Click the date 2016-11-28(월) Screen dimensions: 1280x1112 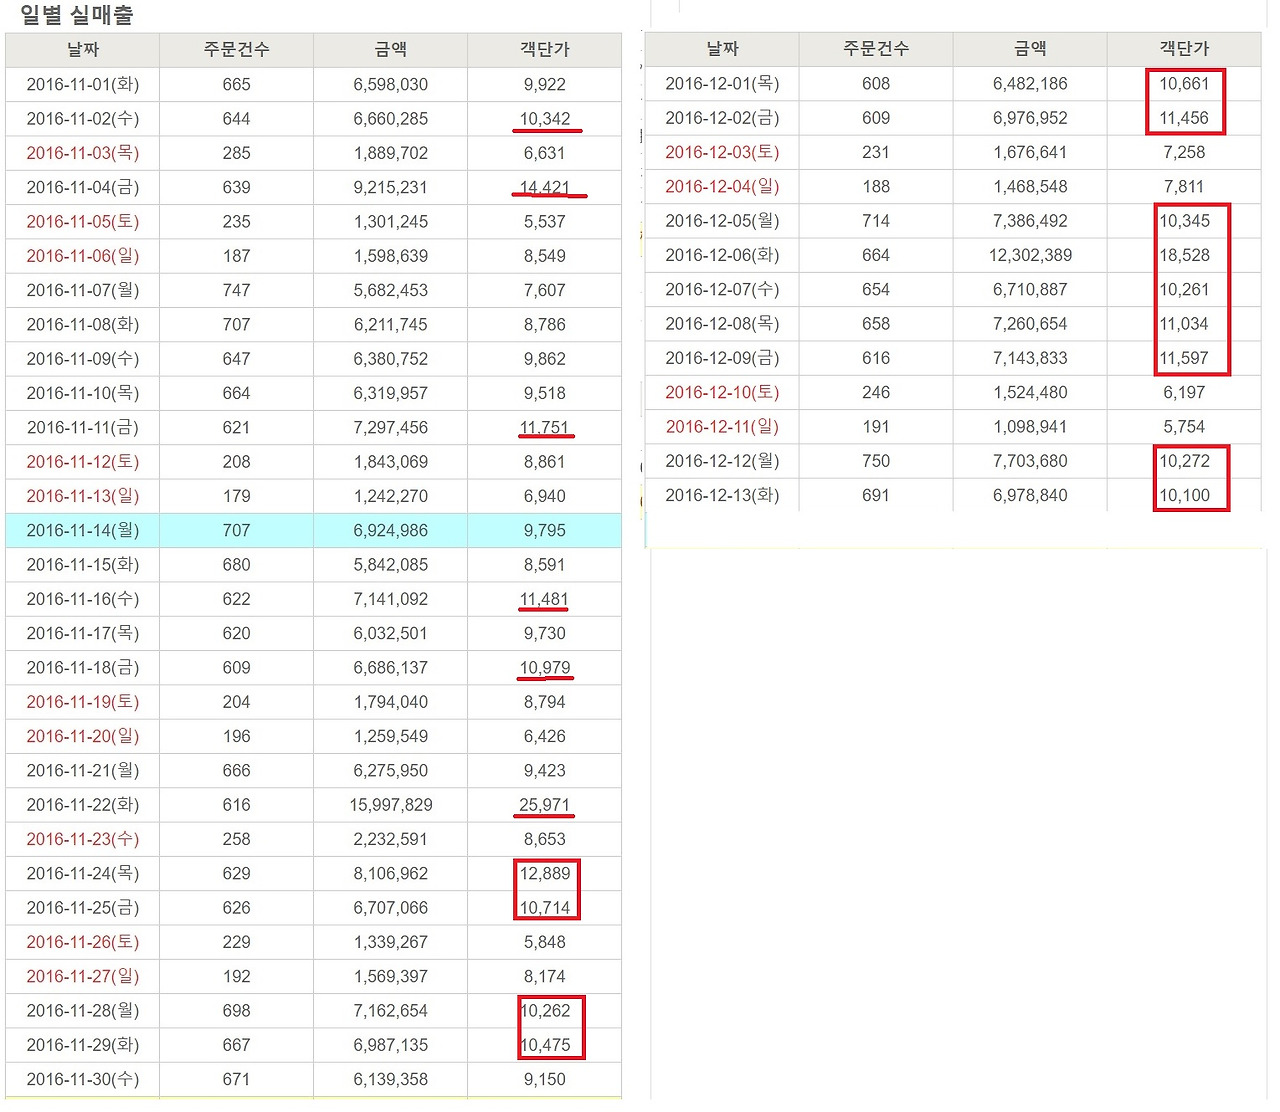(83, 1011)
